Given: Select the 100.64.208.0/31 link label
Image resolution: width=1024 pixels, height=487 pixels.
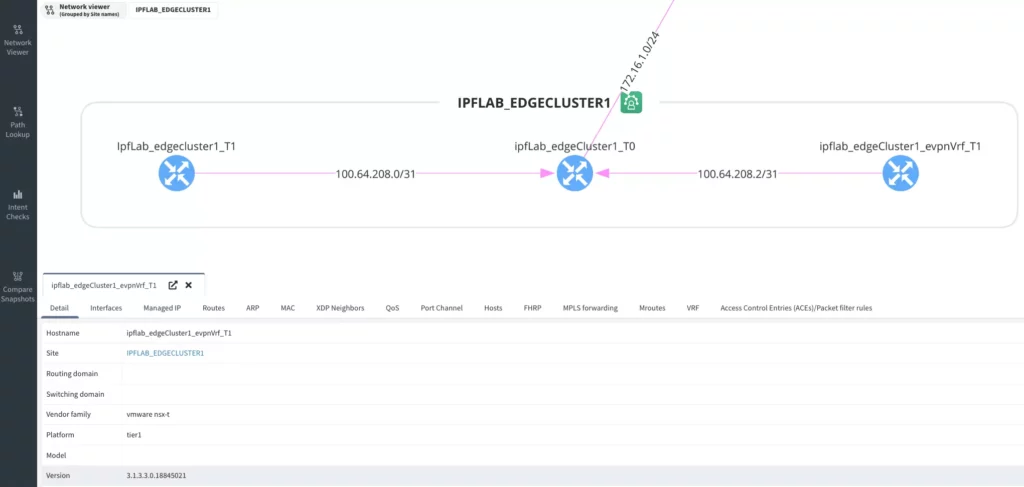Looking at the screenshot, I should pyautogui.click(x=375, y=174).
